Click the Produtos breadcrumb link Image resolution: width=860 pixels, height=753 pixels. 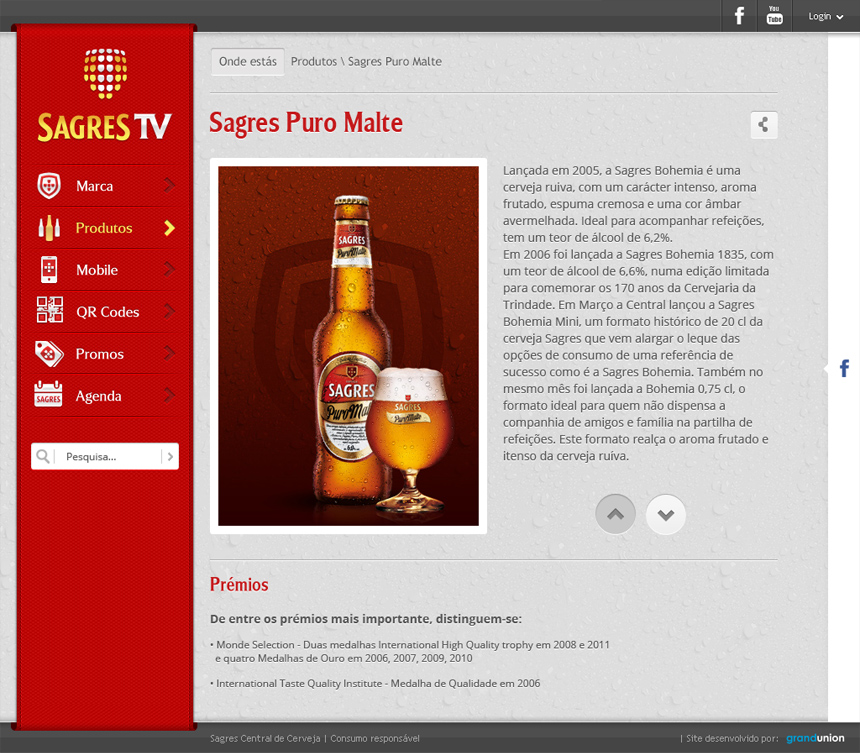(x=314, y=61)
